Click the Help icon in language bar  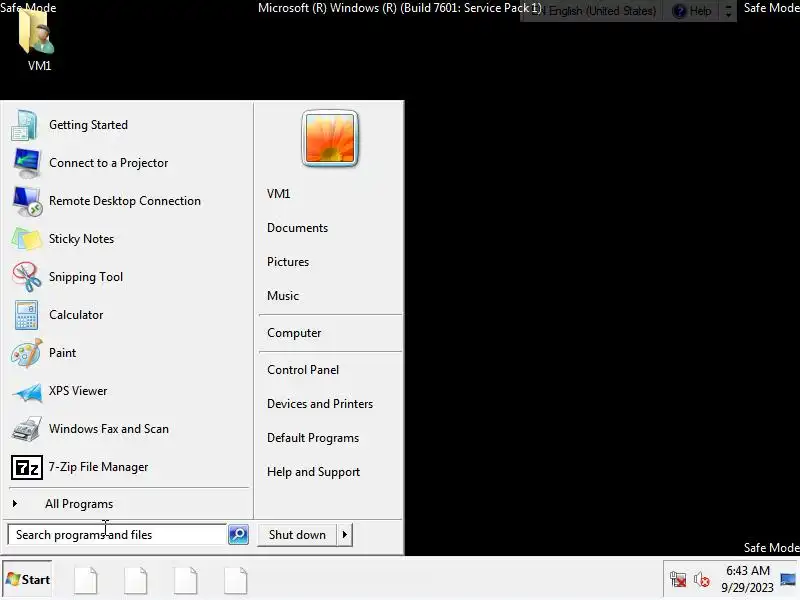[x=679, y=11]
